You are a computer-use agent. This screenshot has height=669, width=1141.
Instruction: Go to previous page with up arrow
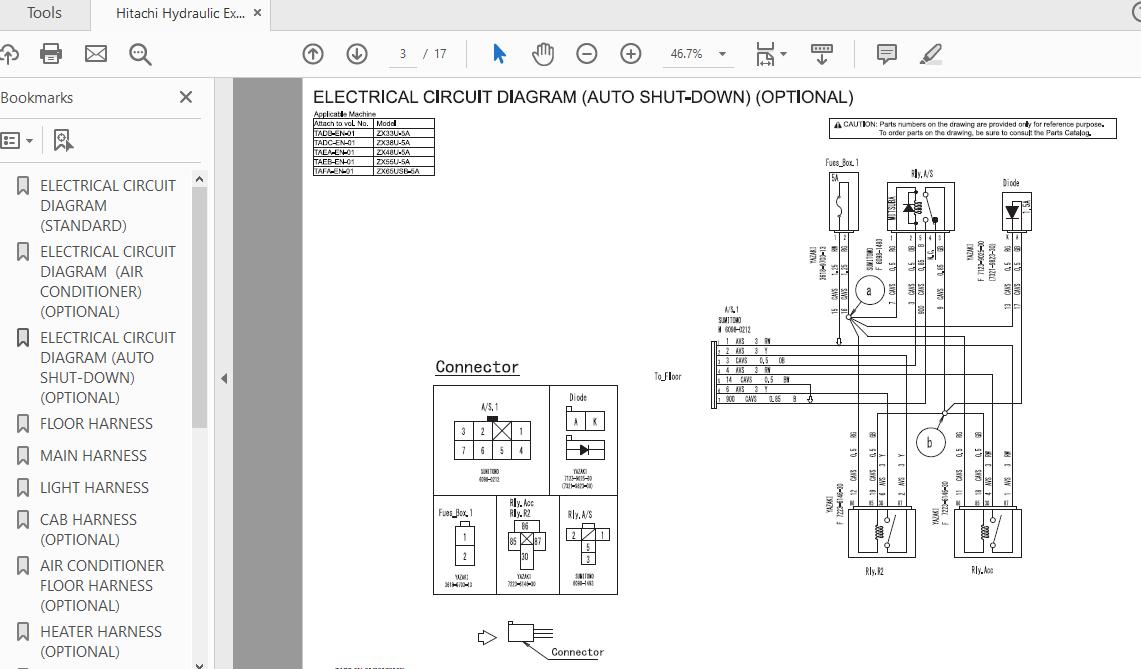(x=313, y=54)
